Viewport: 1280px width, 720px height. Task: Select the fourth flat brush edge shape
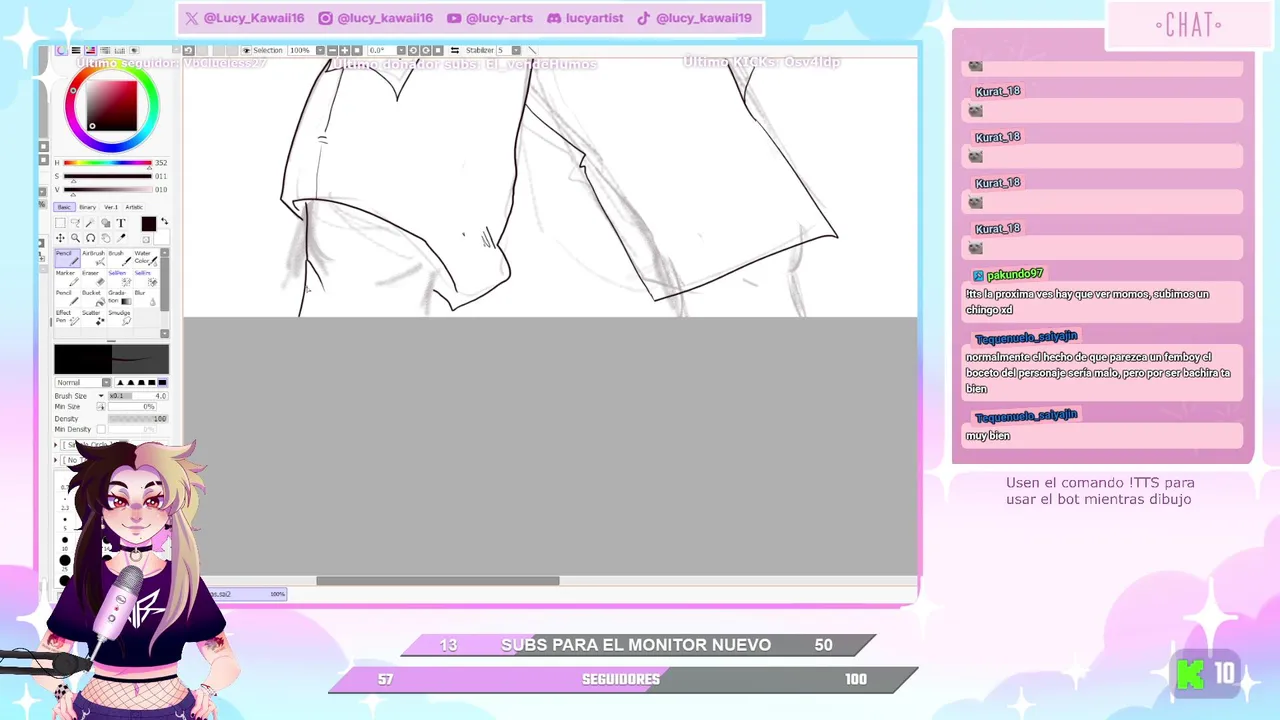point(152,383)
